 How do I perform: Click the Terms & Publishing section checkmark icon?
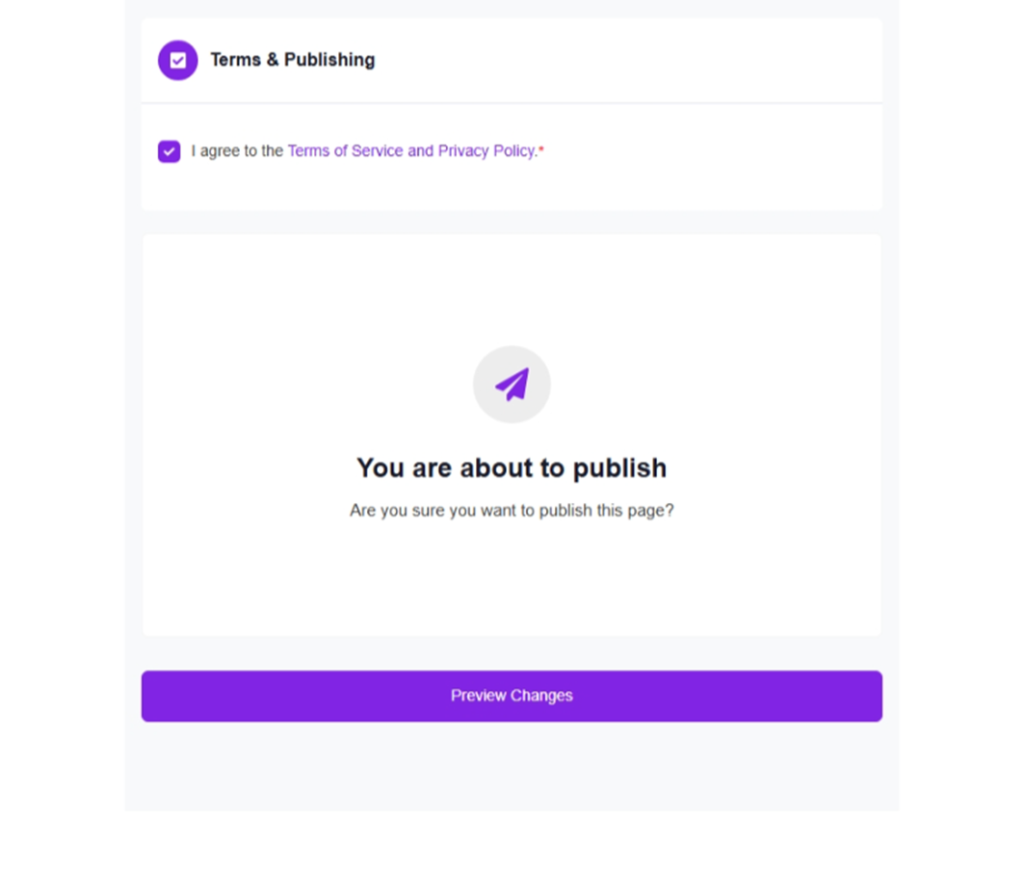178,60
